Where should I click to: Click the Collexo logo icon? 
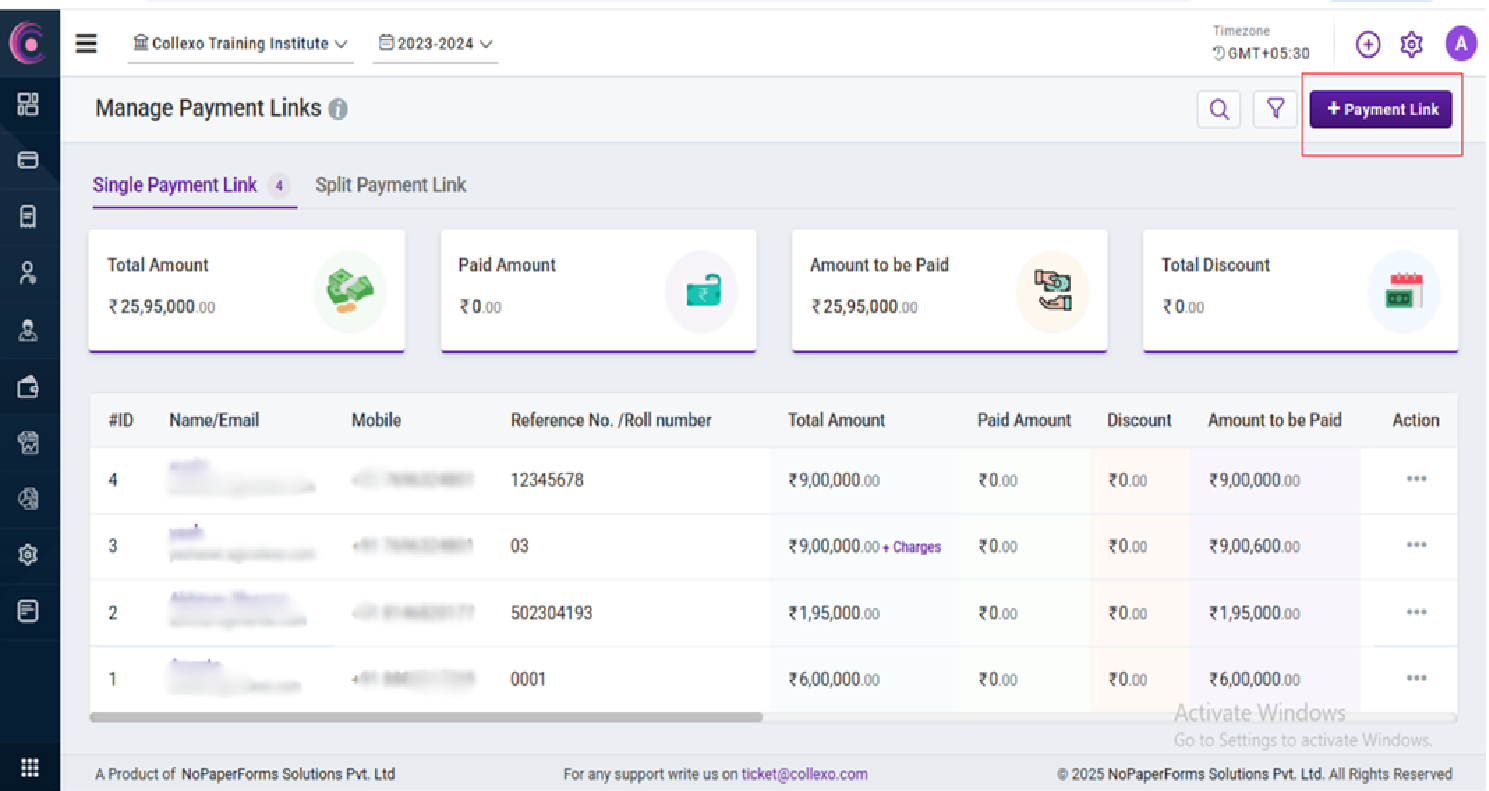(x=29, y=43)
